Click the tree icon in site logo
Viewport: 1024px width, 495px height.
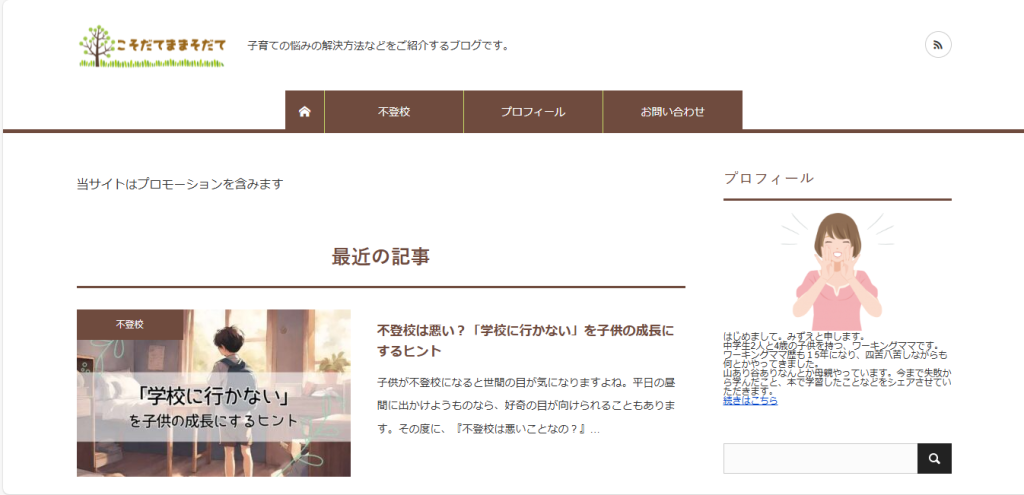98,45
